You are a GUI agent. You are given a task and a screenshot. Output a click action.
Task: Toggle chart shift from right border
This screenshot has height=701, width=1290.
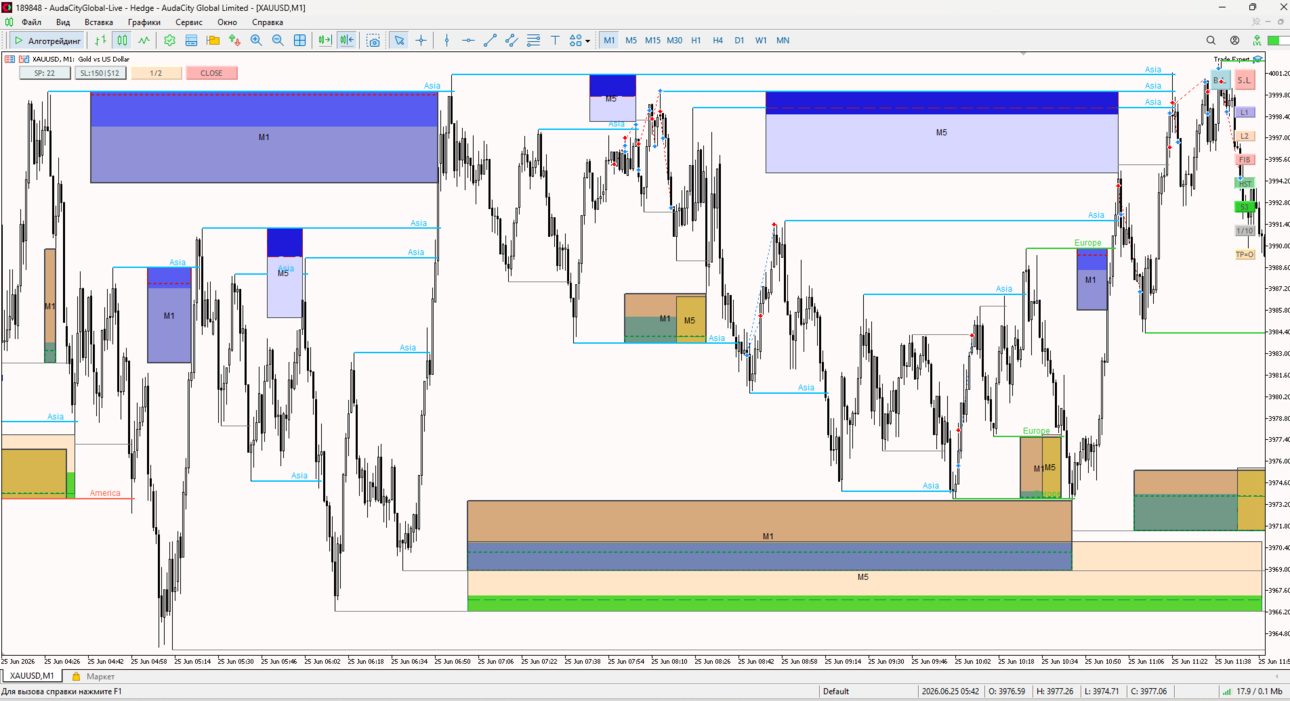(x=325, y=40)
